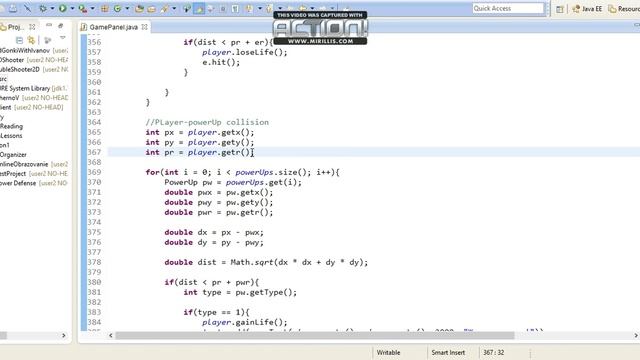Click the wand icon left of Debug gear
This screenshot has height=360, width=640.
[x=27, y=8]
